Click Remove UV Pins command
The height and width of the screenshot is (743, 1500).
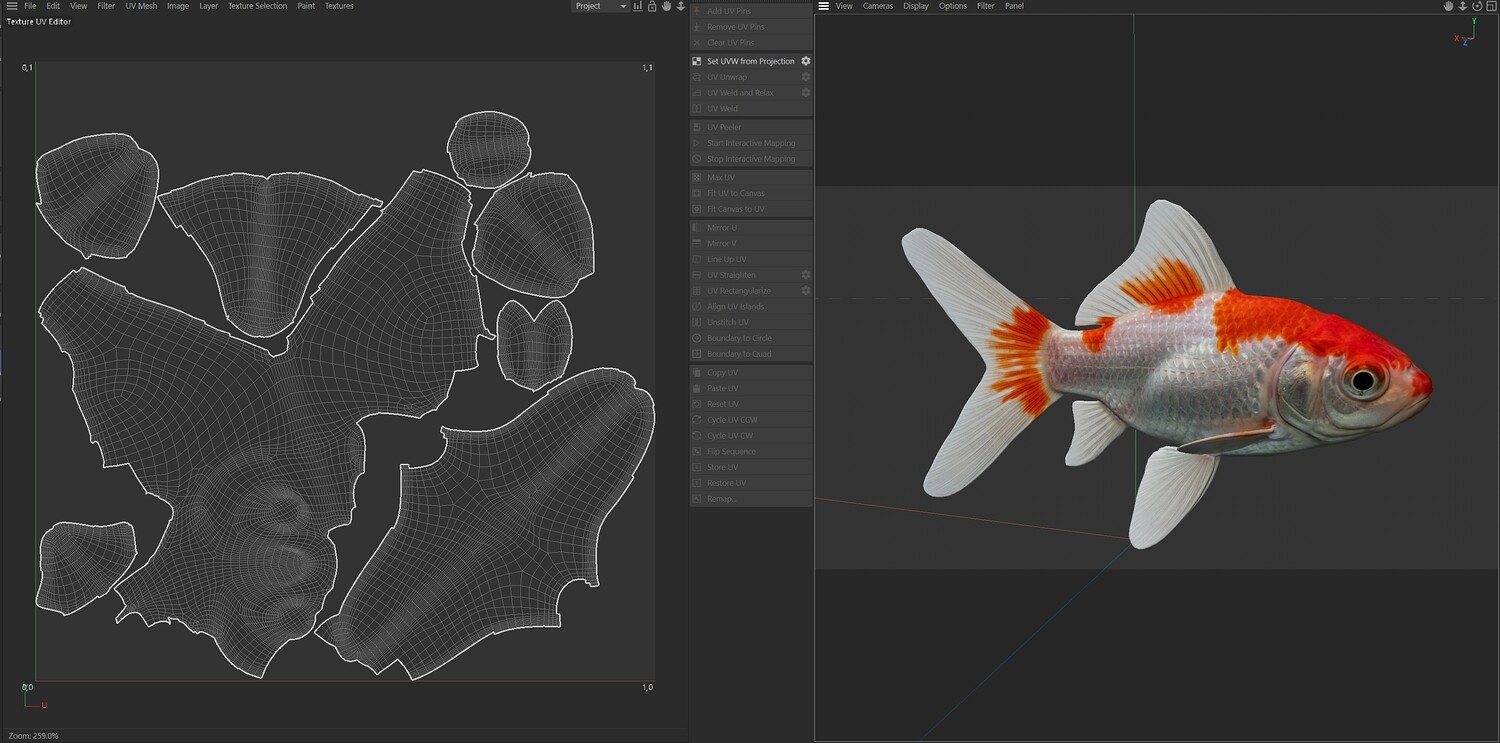click(751, 27)
